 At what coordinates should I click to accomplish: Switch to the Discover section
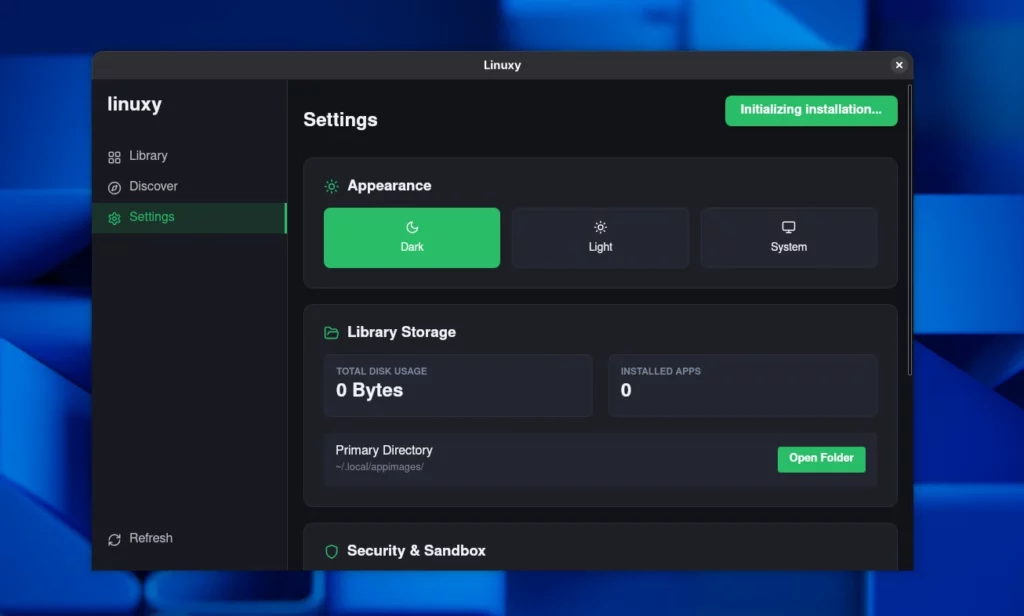151,186
